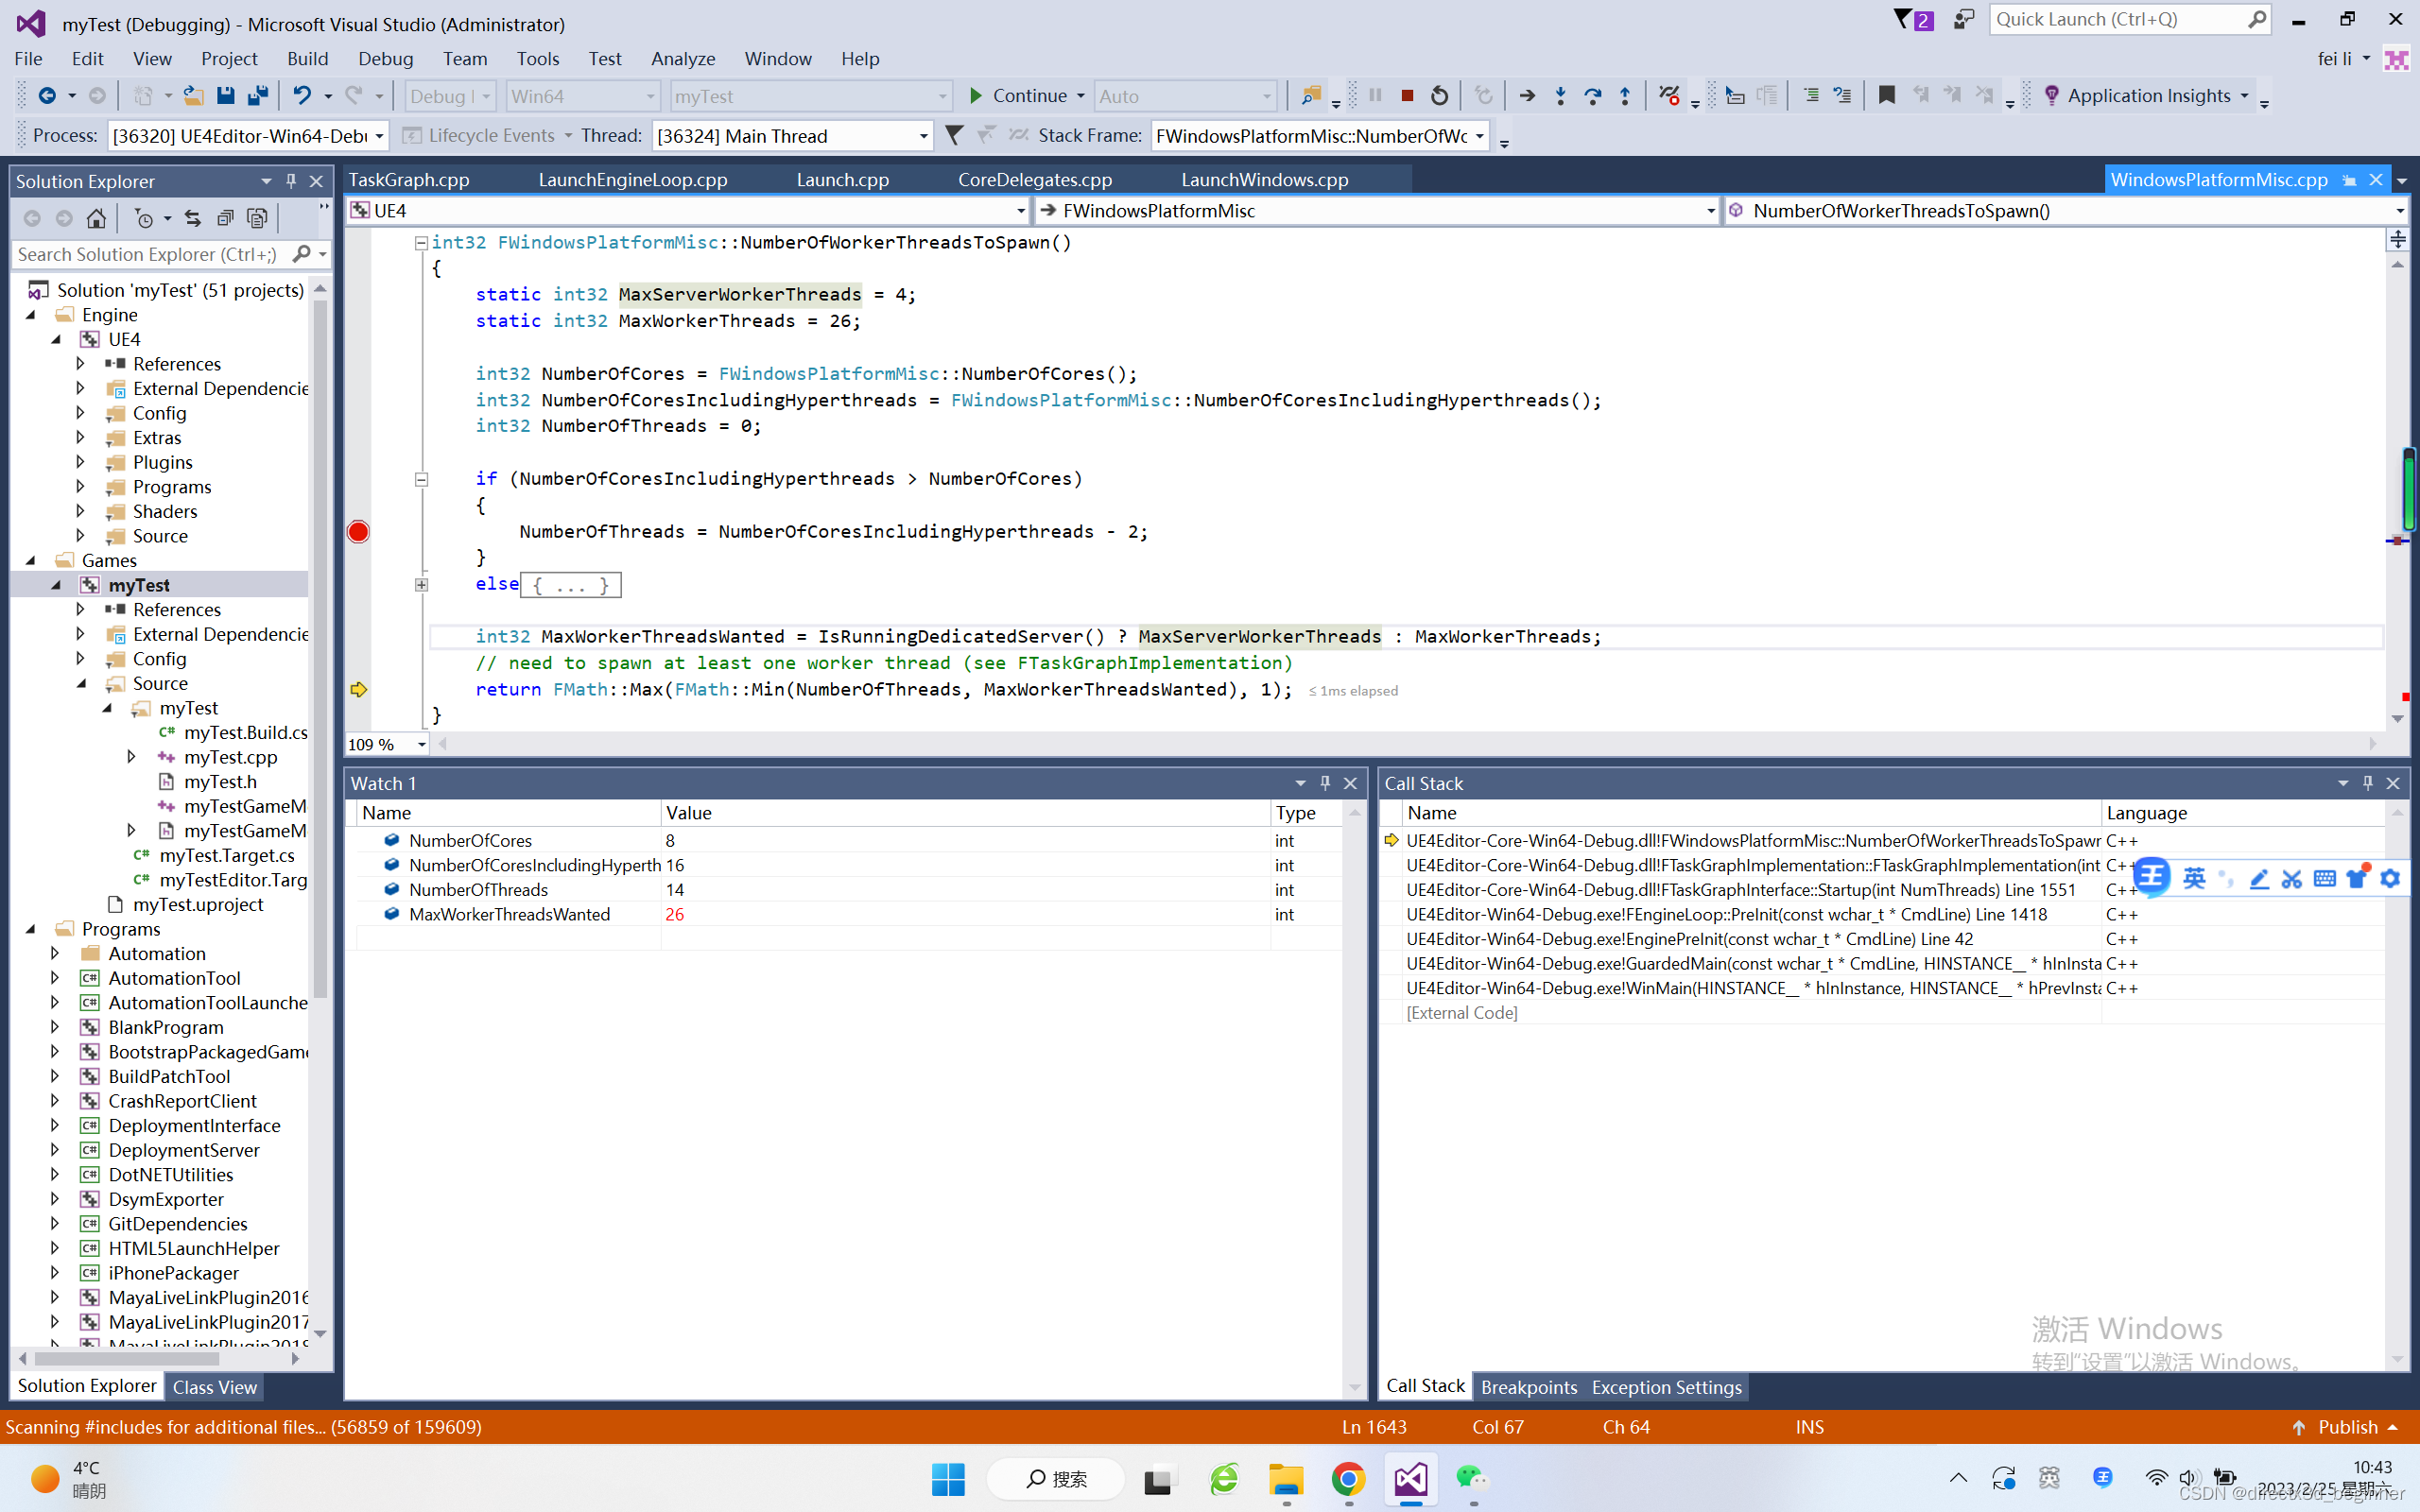Open the Debug menu

[385, 59]
